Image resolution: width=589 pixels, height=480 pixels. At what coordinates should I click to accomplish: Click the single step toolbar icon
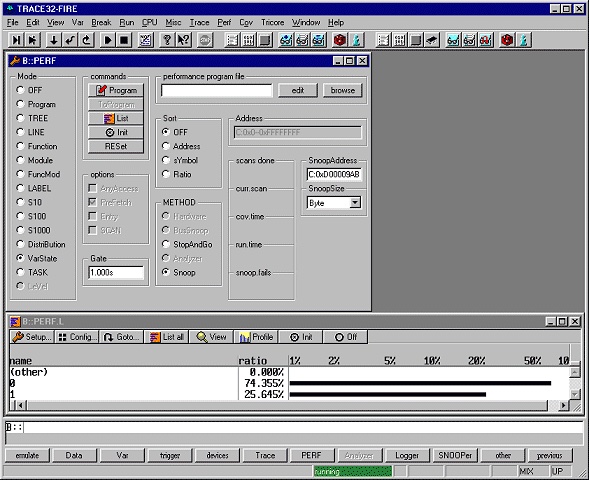[16, 40]
